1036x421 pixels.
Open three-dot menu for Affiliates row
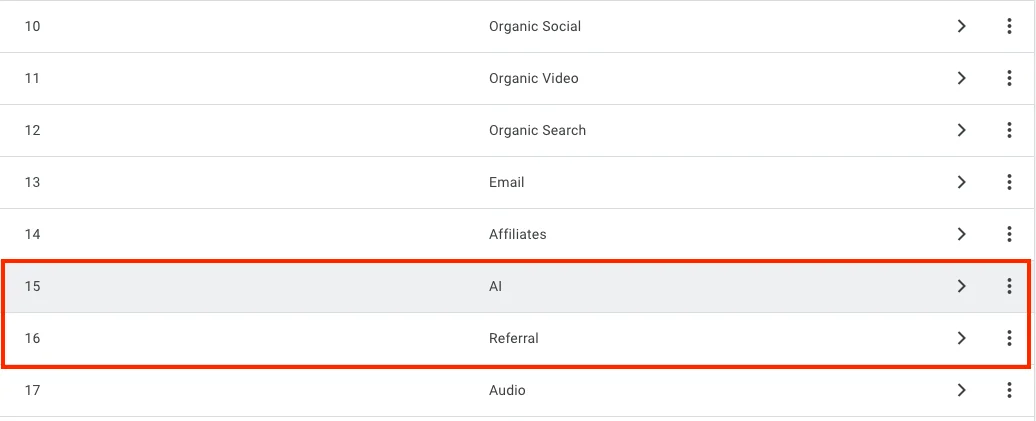pos(1009,234)
